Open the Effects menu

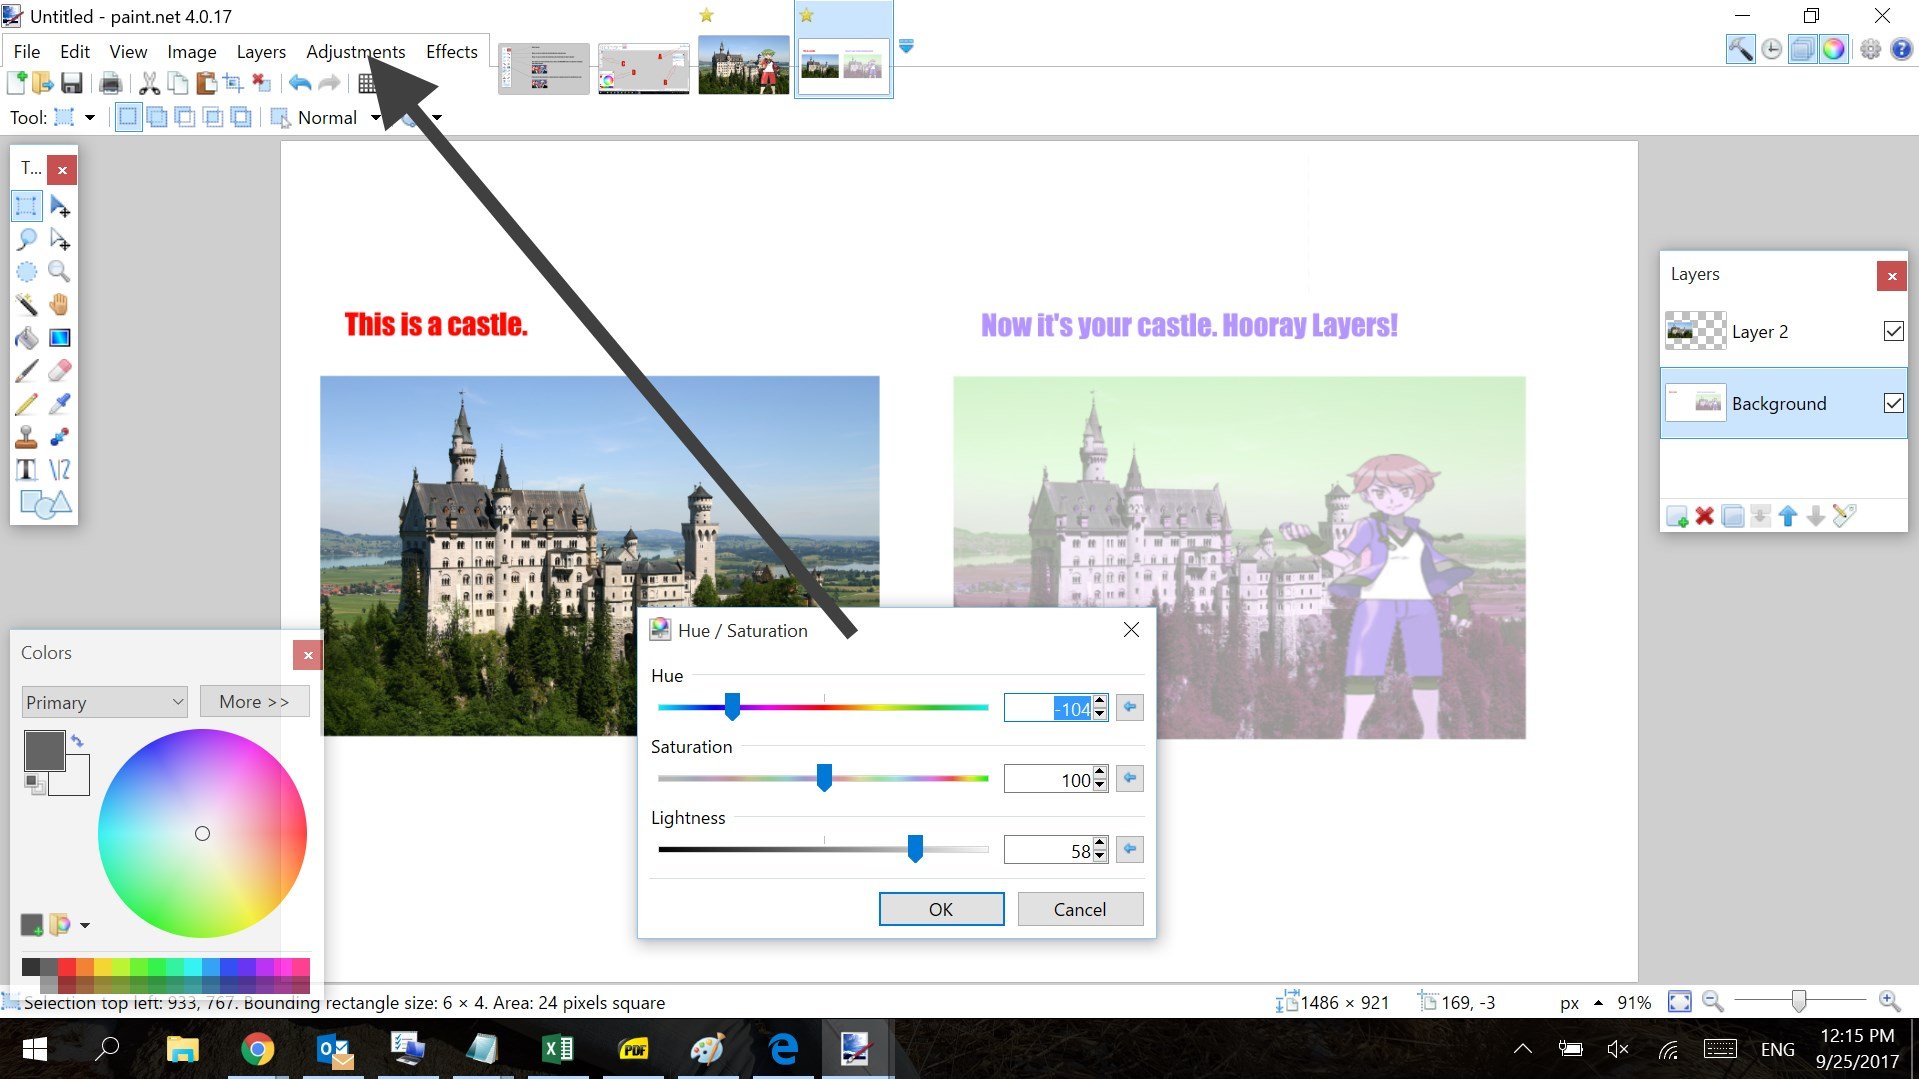452,51
